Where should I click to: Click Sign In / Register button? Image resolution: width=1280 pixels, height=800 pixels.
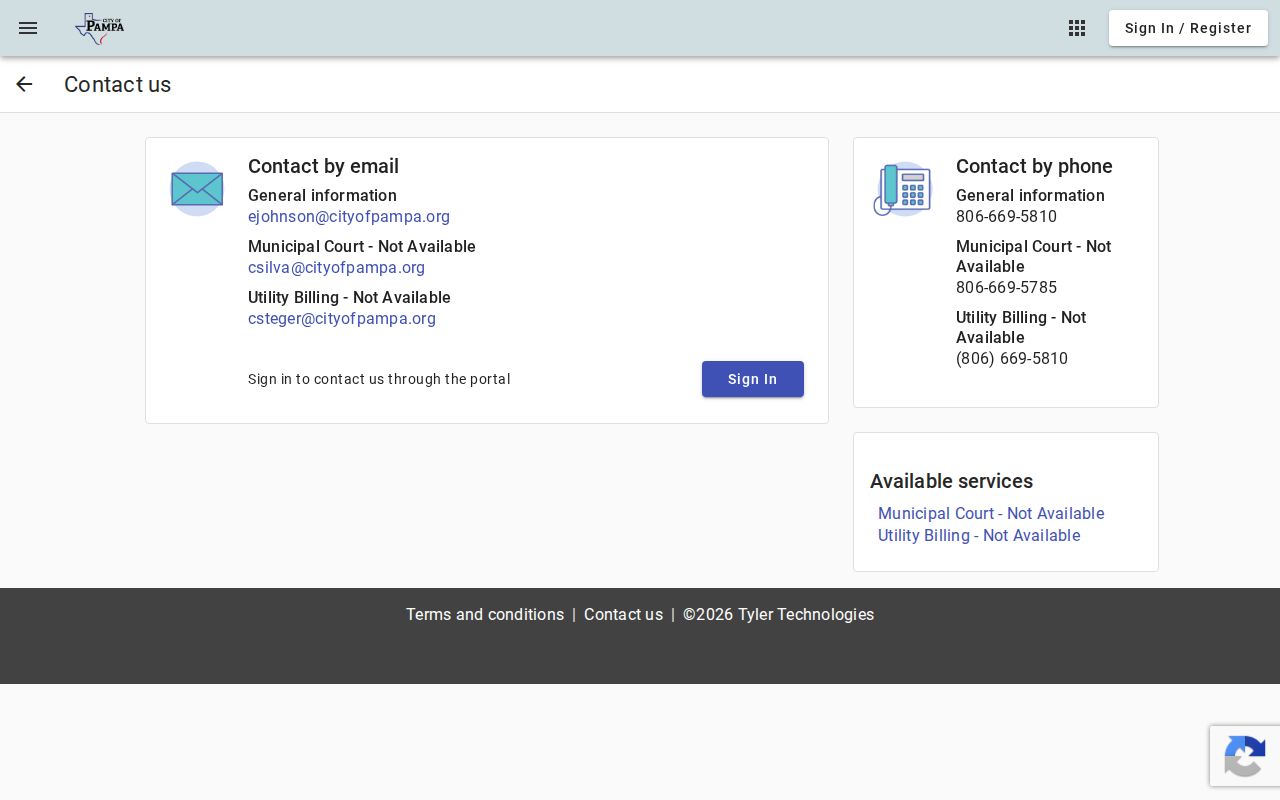coord(1188,28)
